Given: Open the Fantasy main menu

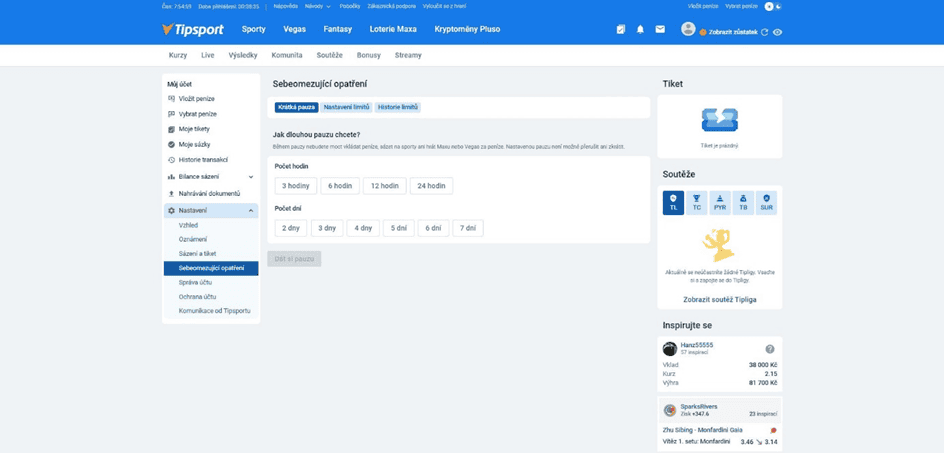Looking at the screenshot, I should [x=338, y=29].
